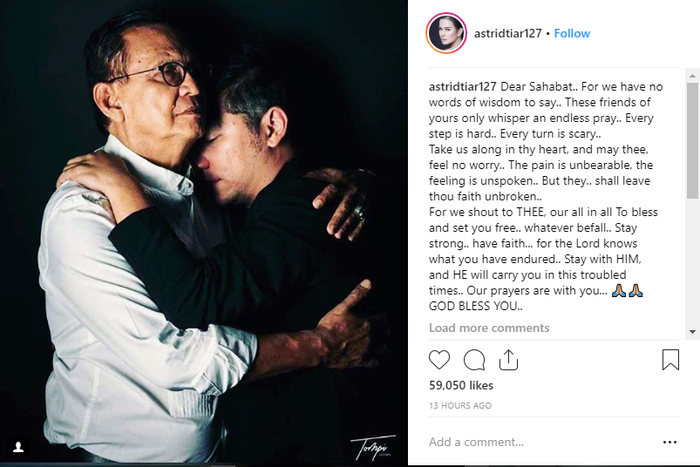Click the Tompi signature watermark on the photo

tap(373, 447)
